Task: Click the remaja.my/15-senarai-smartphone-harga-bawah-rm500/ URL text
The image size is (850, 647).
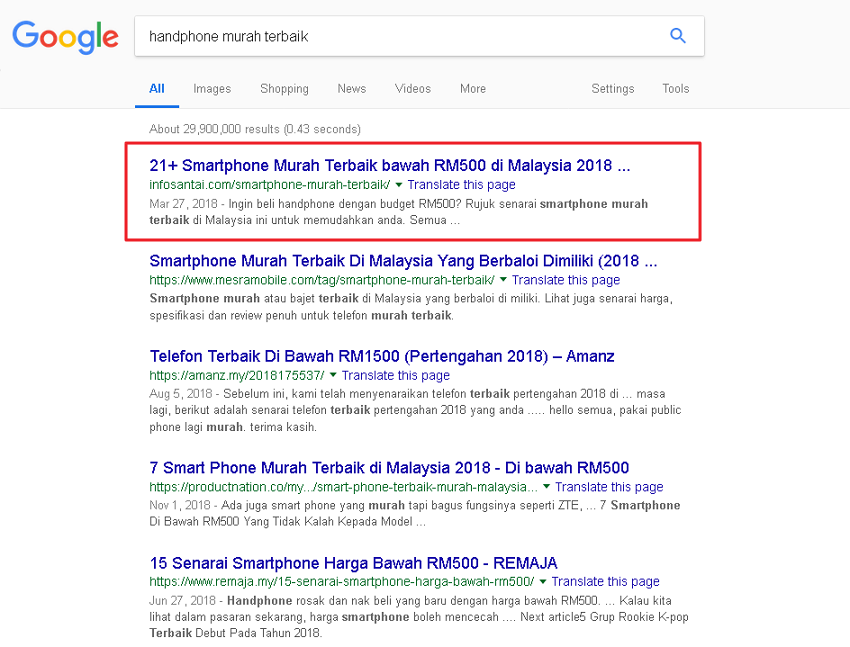Action: coord(342,581)
